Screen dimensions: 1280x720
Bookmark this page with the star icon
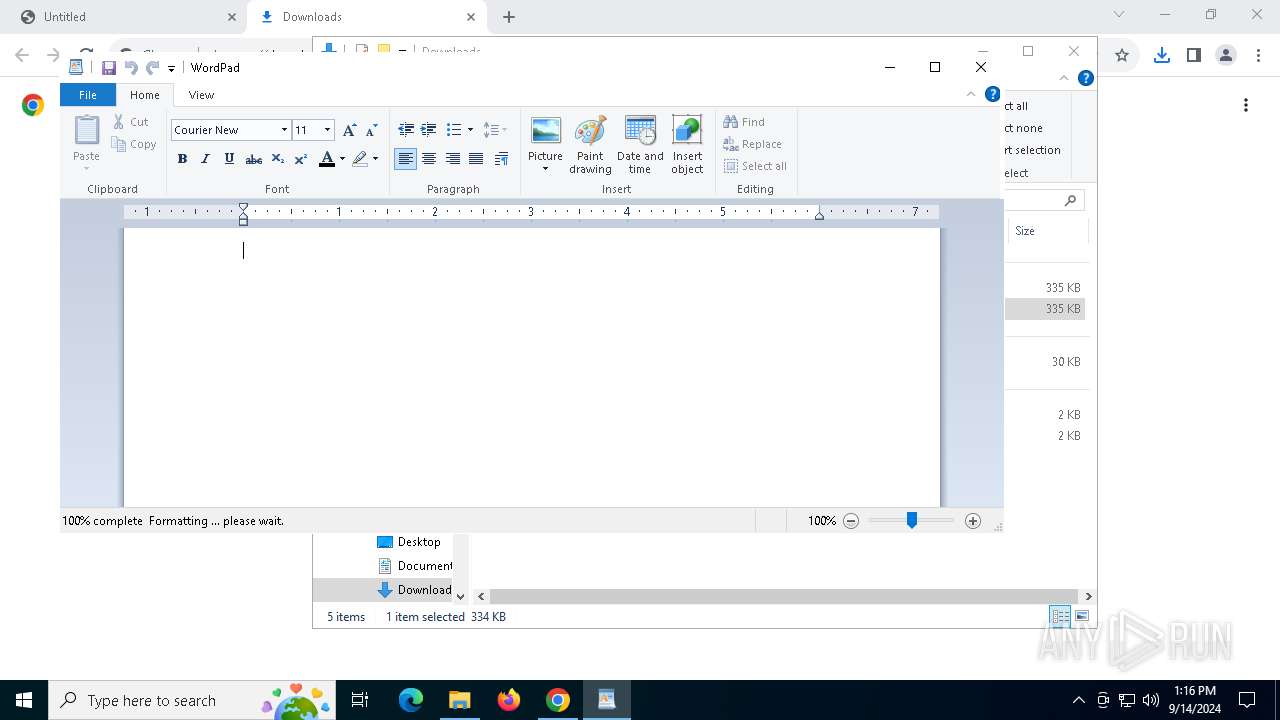1122,56
